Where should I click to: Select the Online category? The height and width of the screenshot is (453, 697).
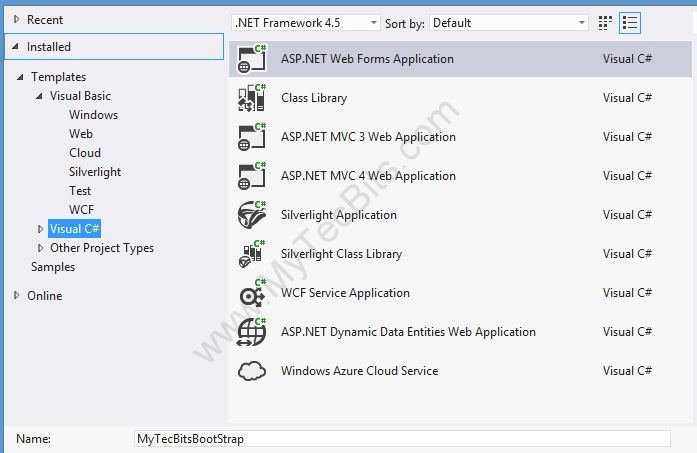coord(44,296)
